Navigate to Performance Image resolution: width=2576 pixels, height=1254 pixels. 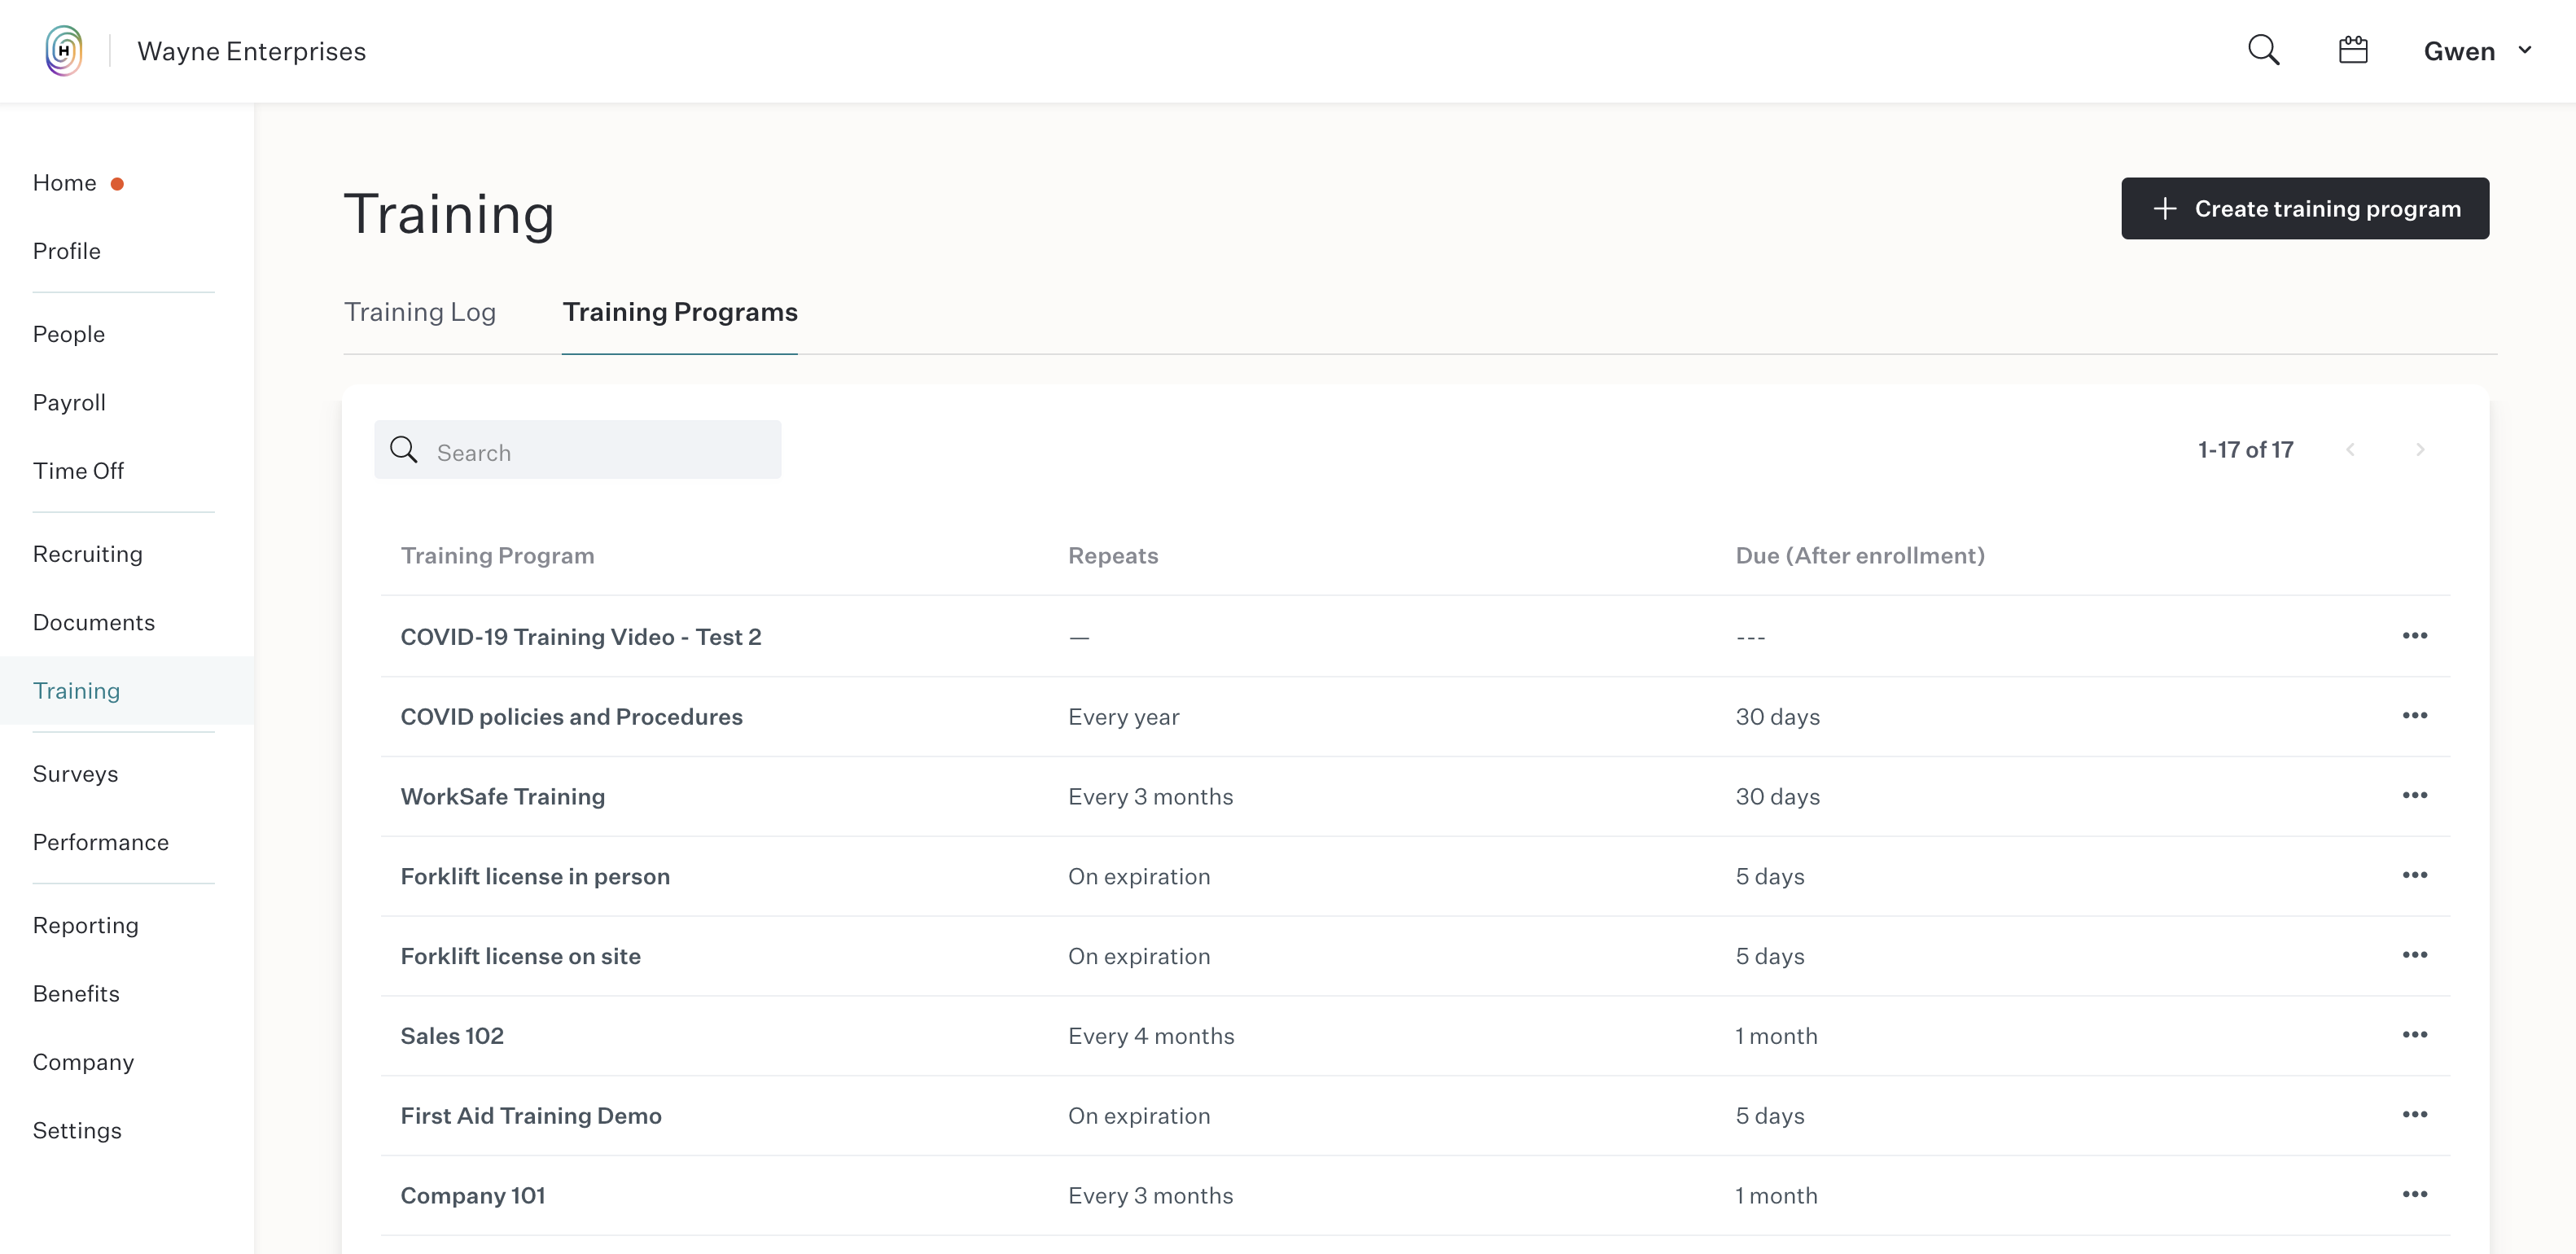tap(101, 842)
